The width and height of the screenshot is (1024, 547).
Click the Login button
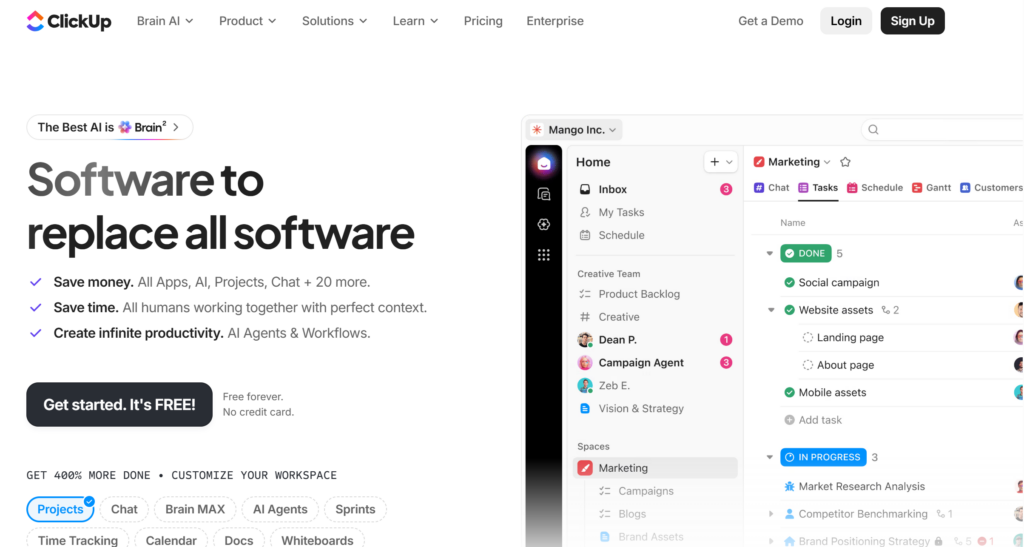(846, 21)
